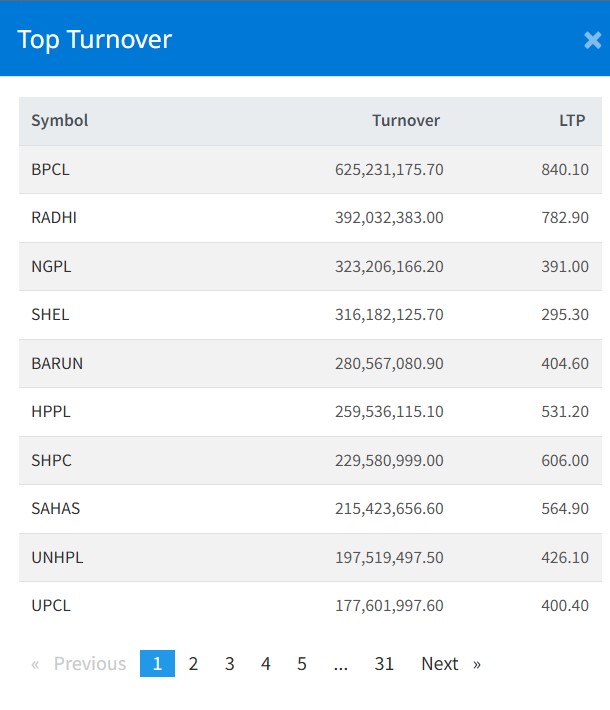Viewport: 610px width, 710px height.
Task: Jump to last page 31
Action: point(384,664)
